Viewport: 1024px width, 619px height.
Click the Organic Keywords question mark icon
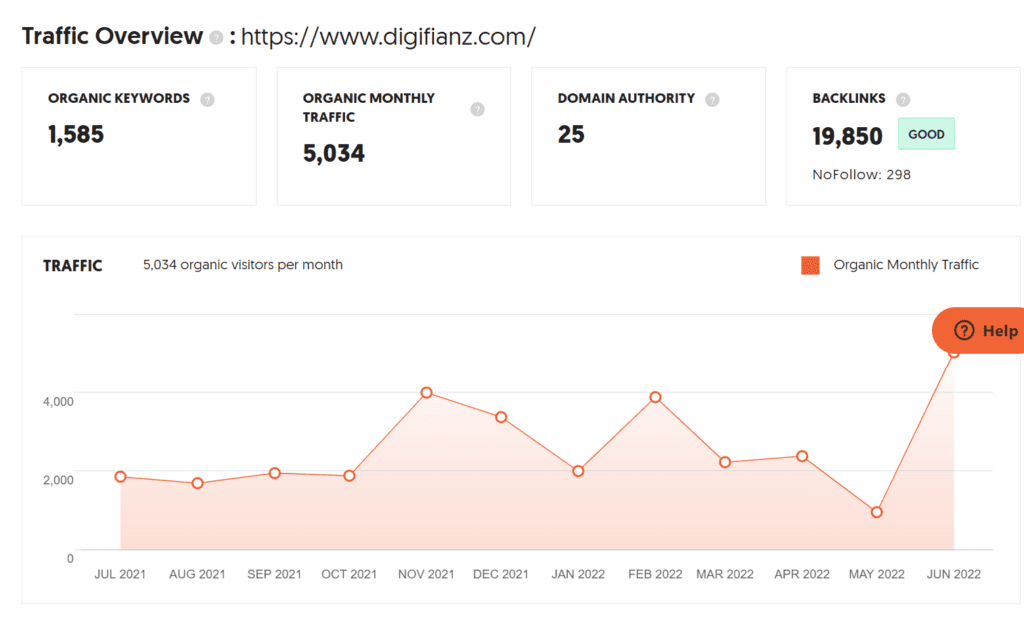click(x=207, y=100)
